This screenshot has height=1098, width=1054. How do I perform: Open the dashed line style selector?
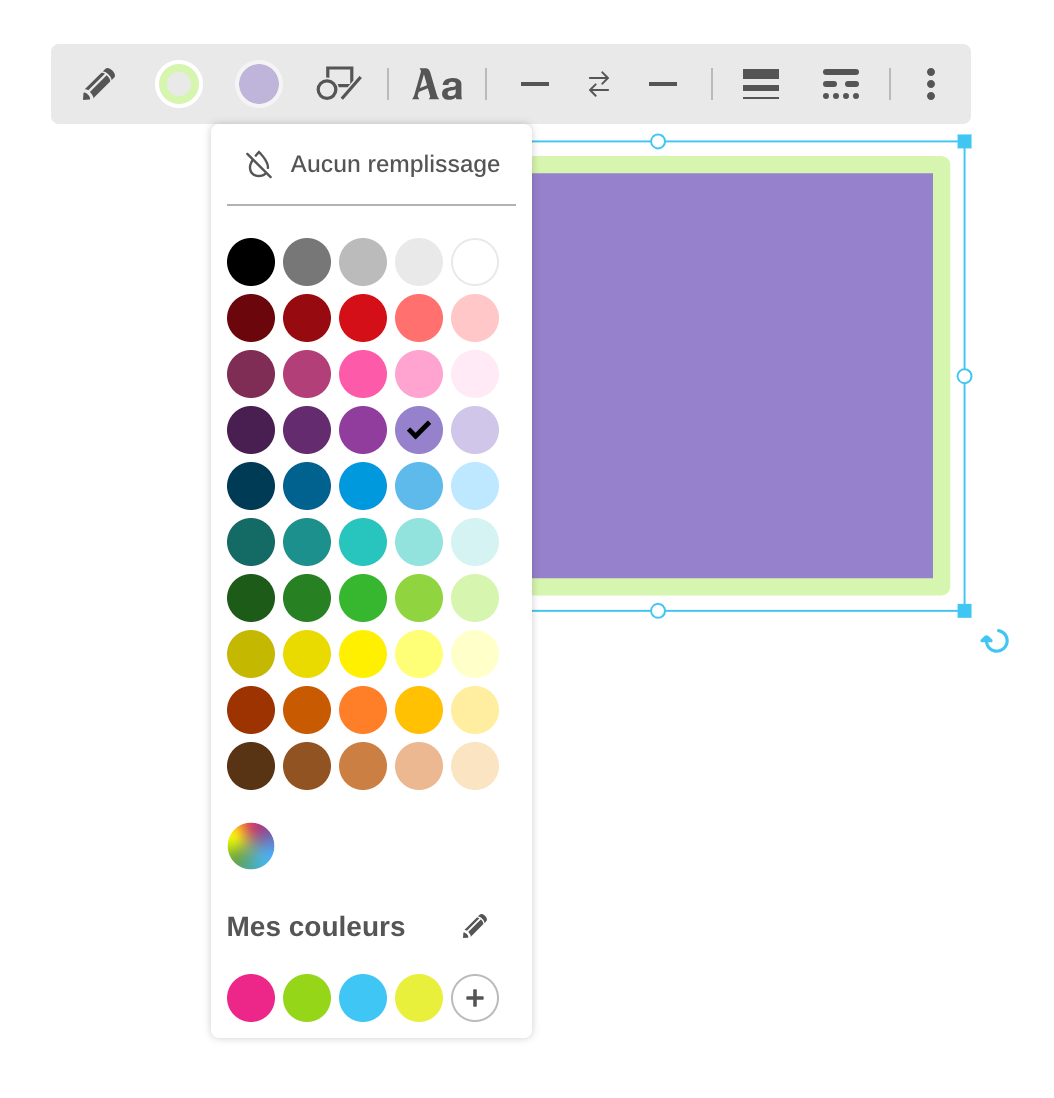coord(841,84)
